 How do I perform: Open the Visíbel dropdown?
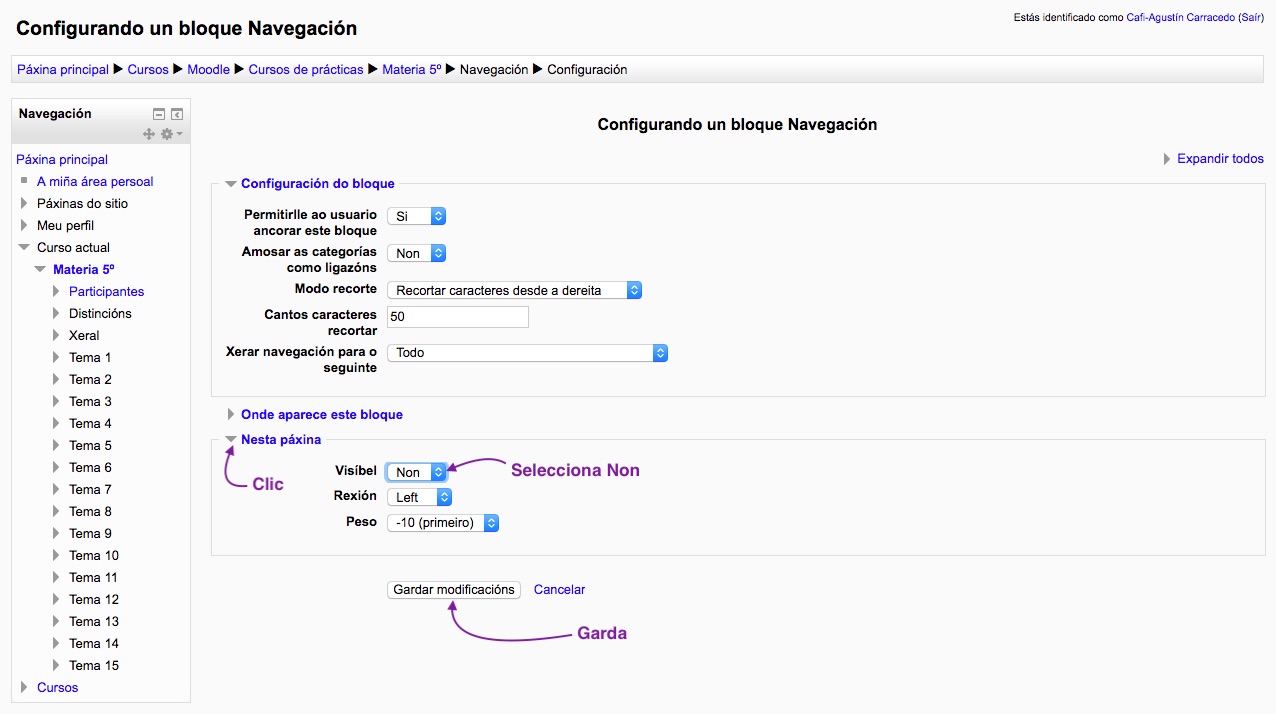click(x=416, y=472)
